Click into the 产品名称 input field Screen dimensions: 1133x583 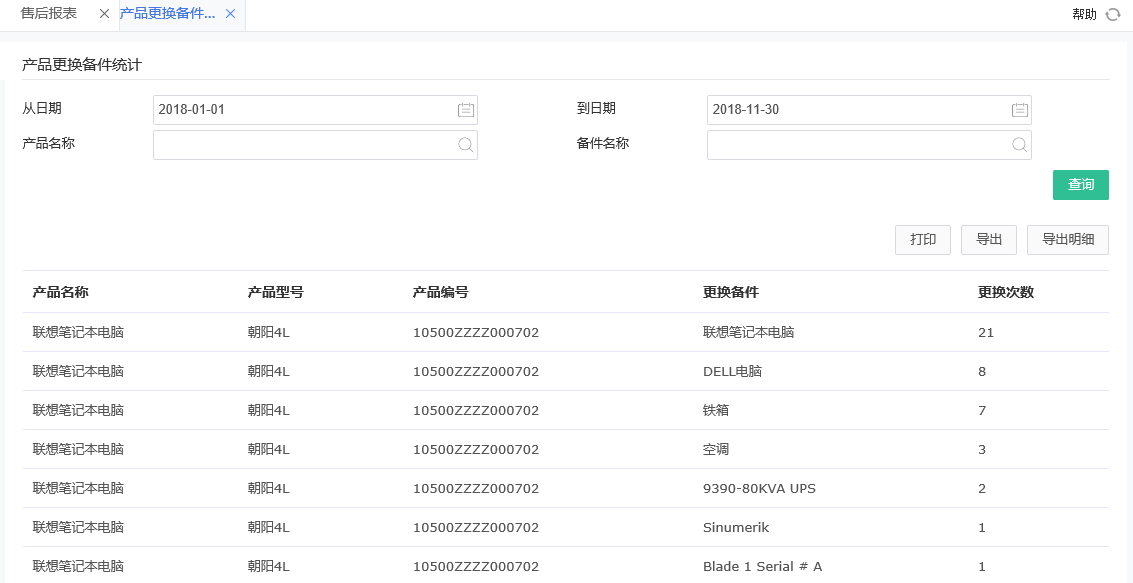(x=300, y=145)
